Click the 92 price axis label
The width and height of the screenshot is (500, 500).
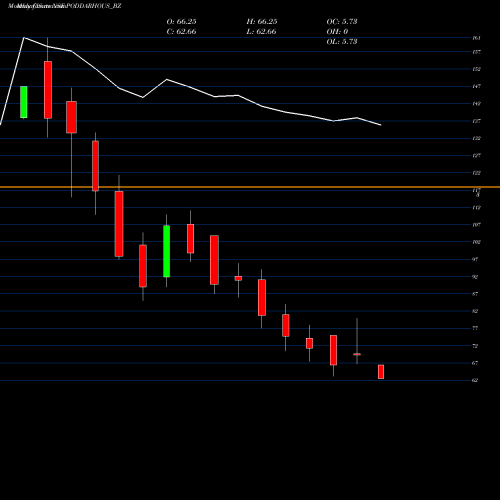475,277
